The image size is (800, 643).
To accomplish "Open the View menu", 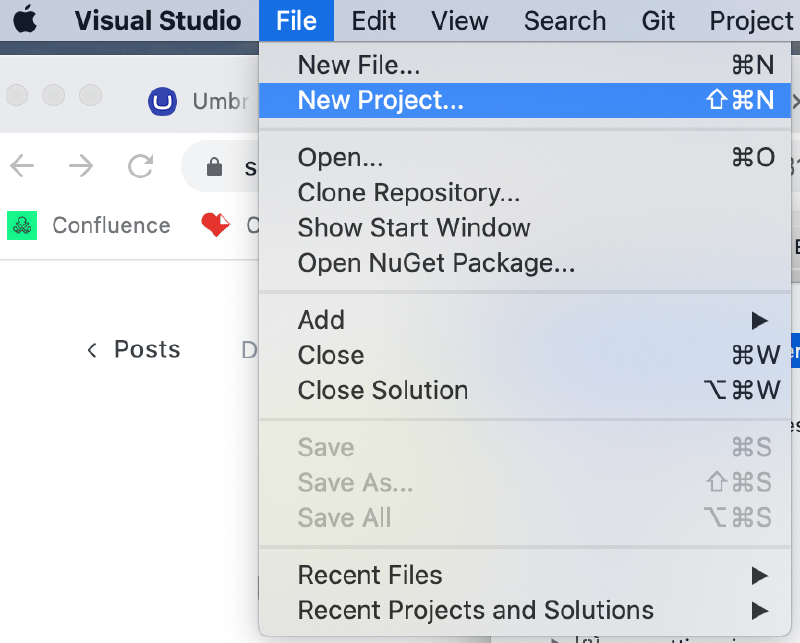I will pyautogui.click(x=459, y=21).
